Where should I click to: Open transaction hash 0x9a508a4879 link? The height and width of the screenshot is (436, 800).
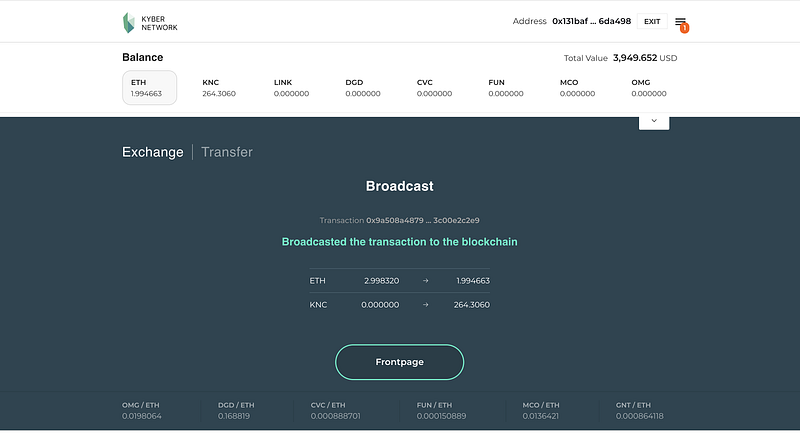422,220
